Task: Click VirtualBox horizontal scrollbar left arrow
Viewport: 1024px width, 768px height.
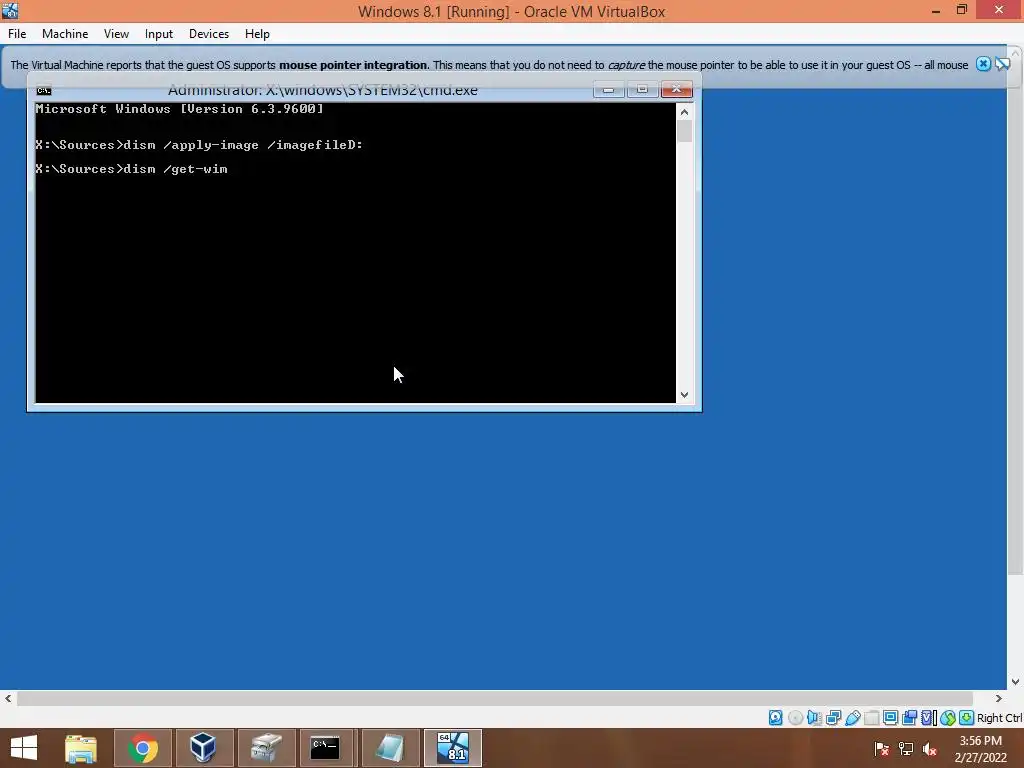Action: coord(8,698)
